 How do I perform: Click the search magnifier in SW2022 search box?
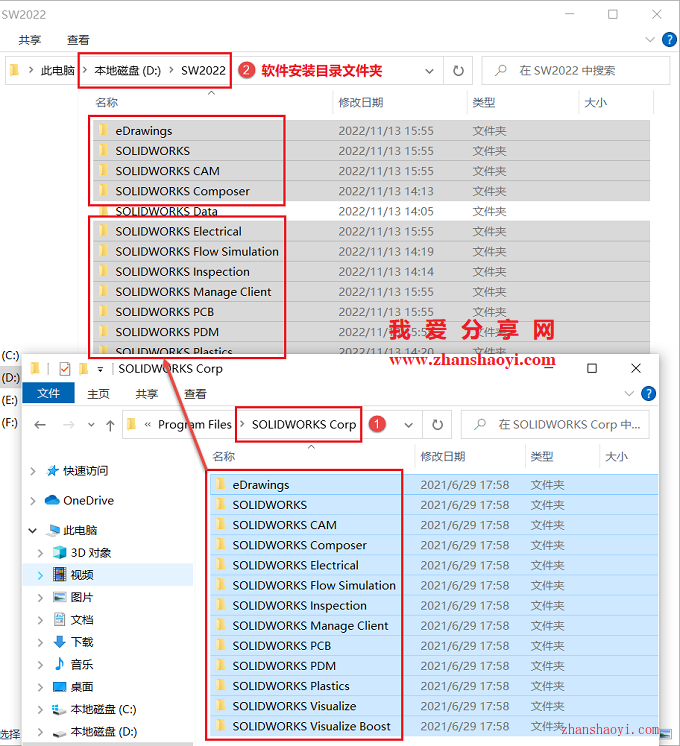tap(501, 71)
